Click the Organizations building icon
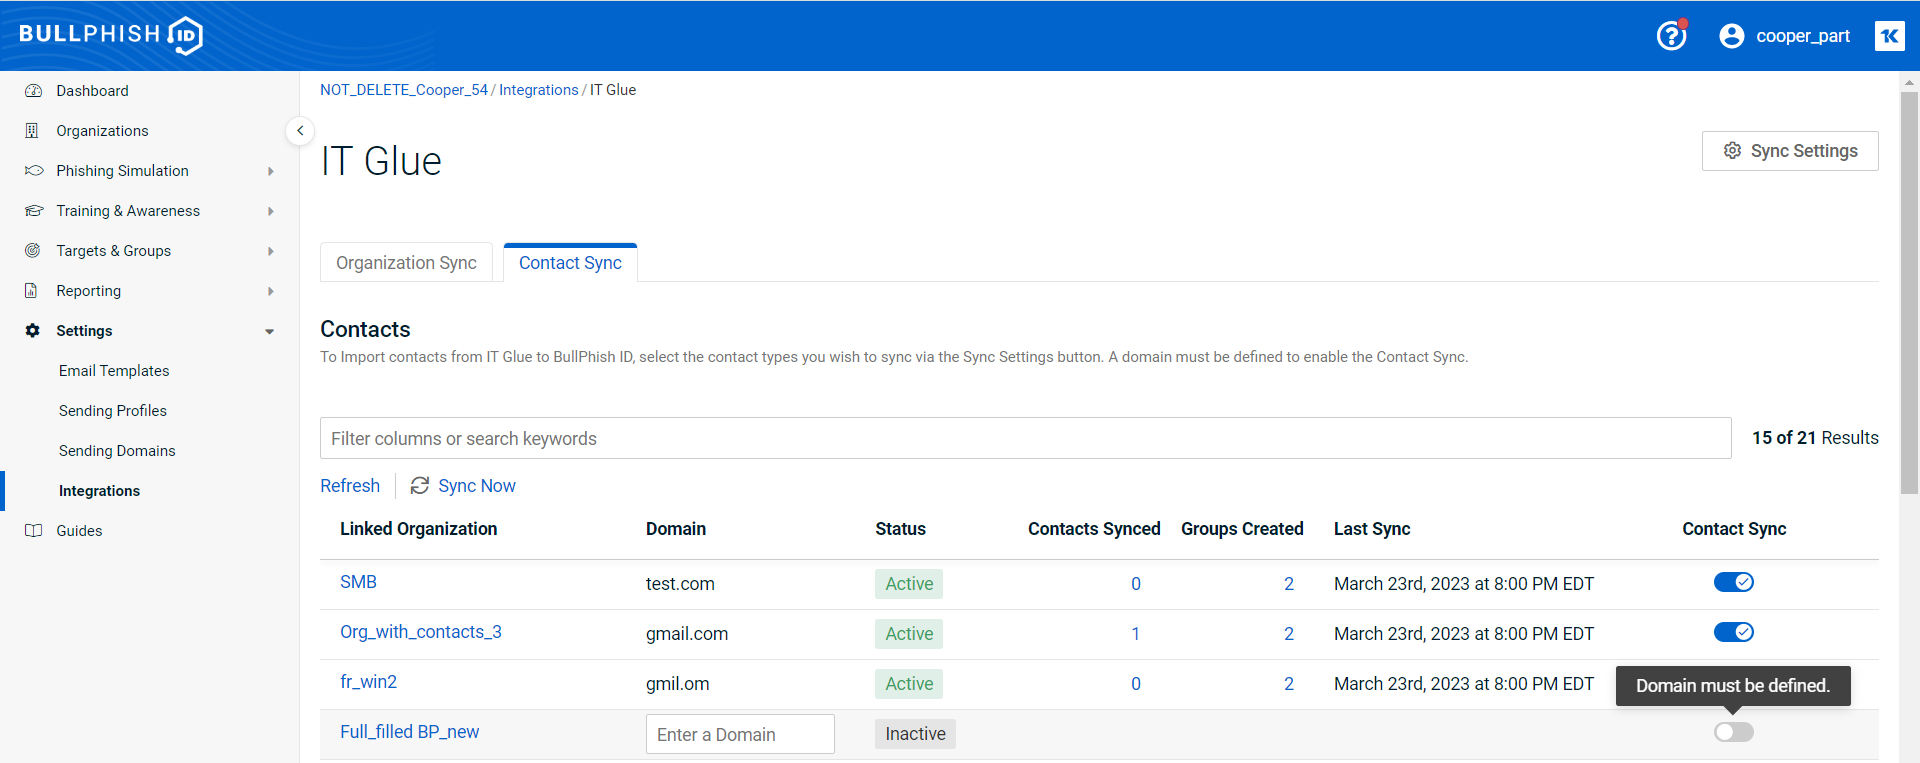1920x763 pixels. (32, 131)
